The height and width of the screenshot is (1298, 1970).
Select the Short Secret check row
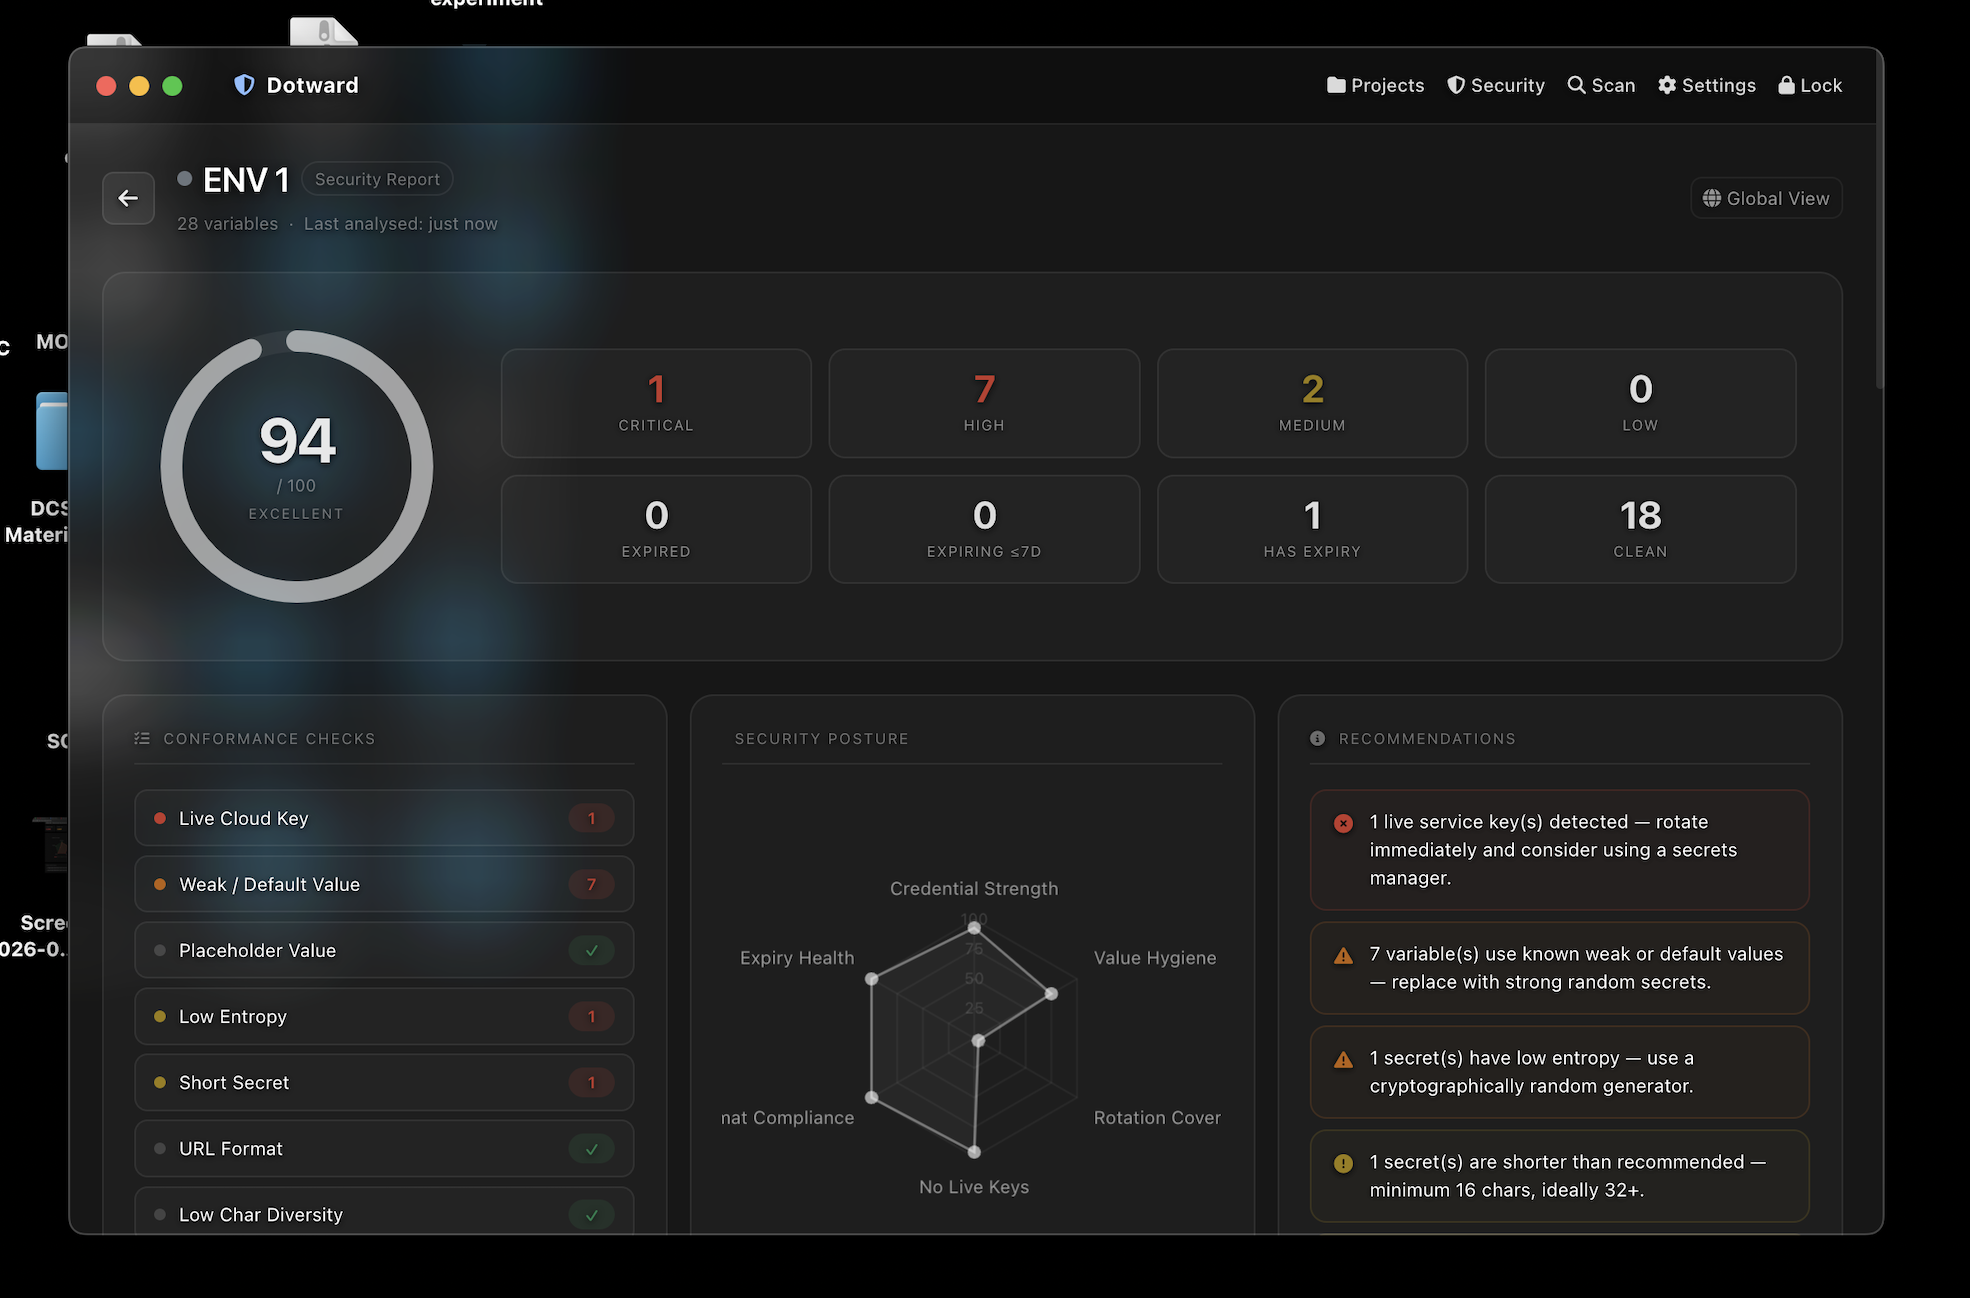pyautogui.click(x=384, y=1082)
